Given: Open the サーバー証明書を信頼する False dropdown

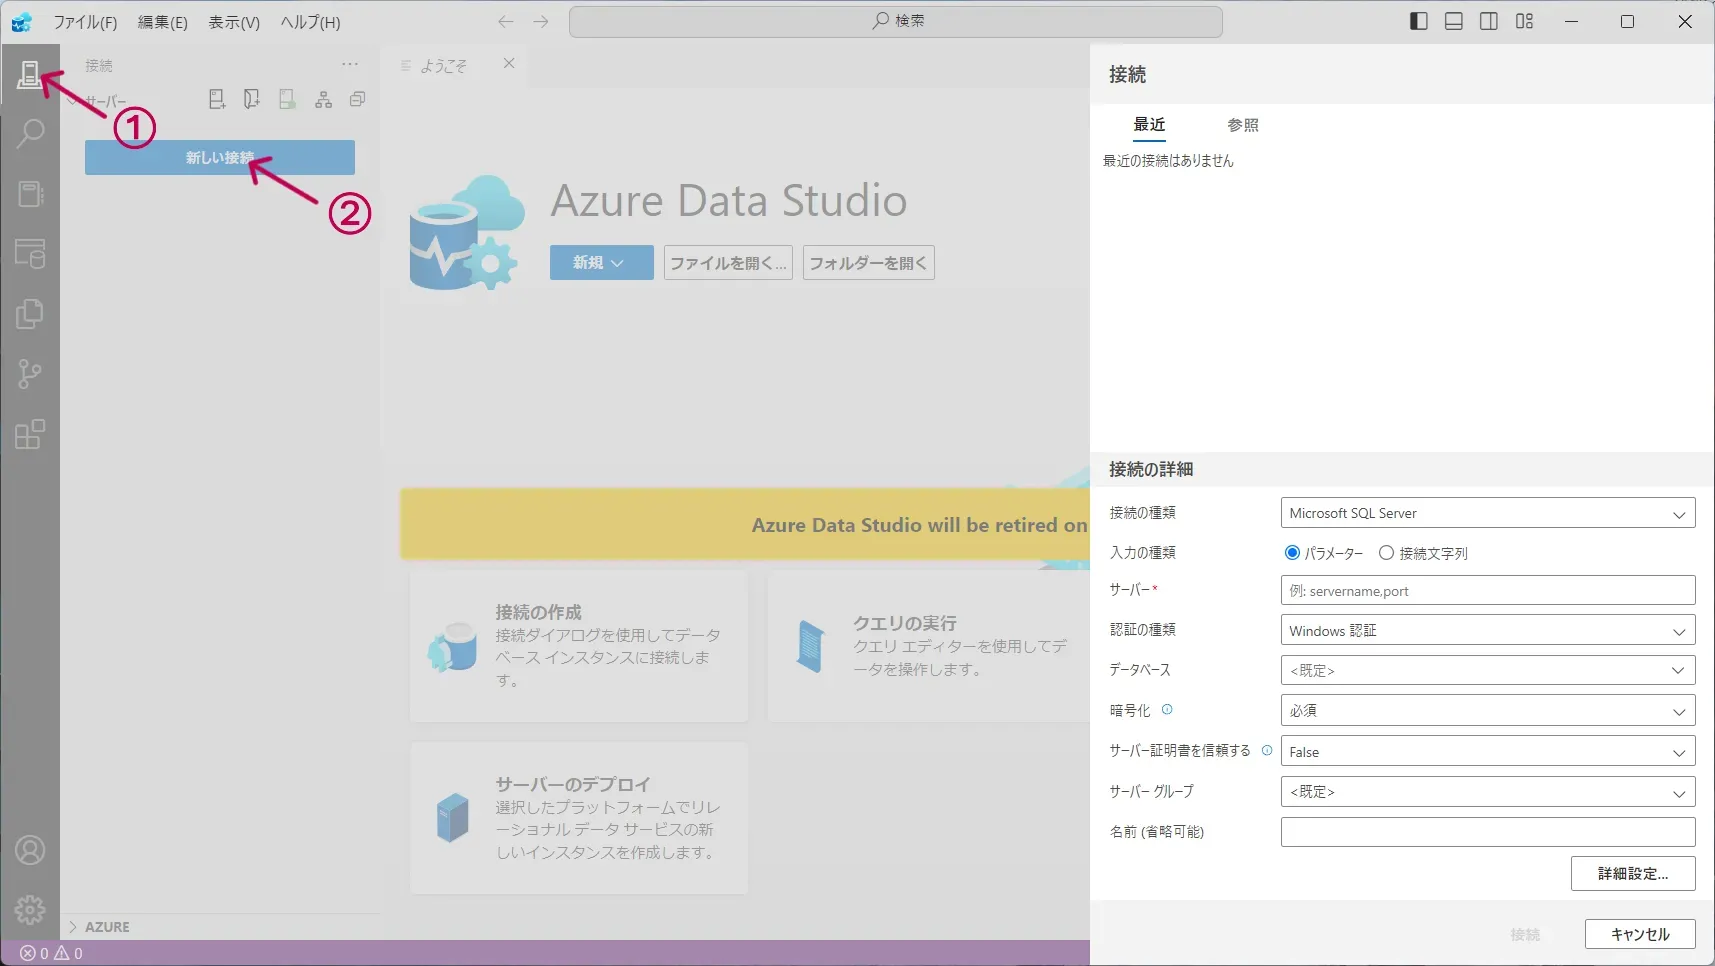Looking at the screenshot, I should click(x=1488, y=752).
